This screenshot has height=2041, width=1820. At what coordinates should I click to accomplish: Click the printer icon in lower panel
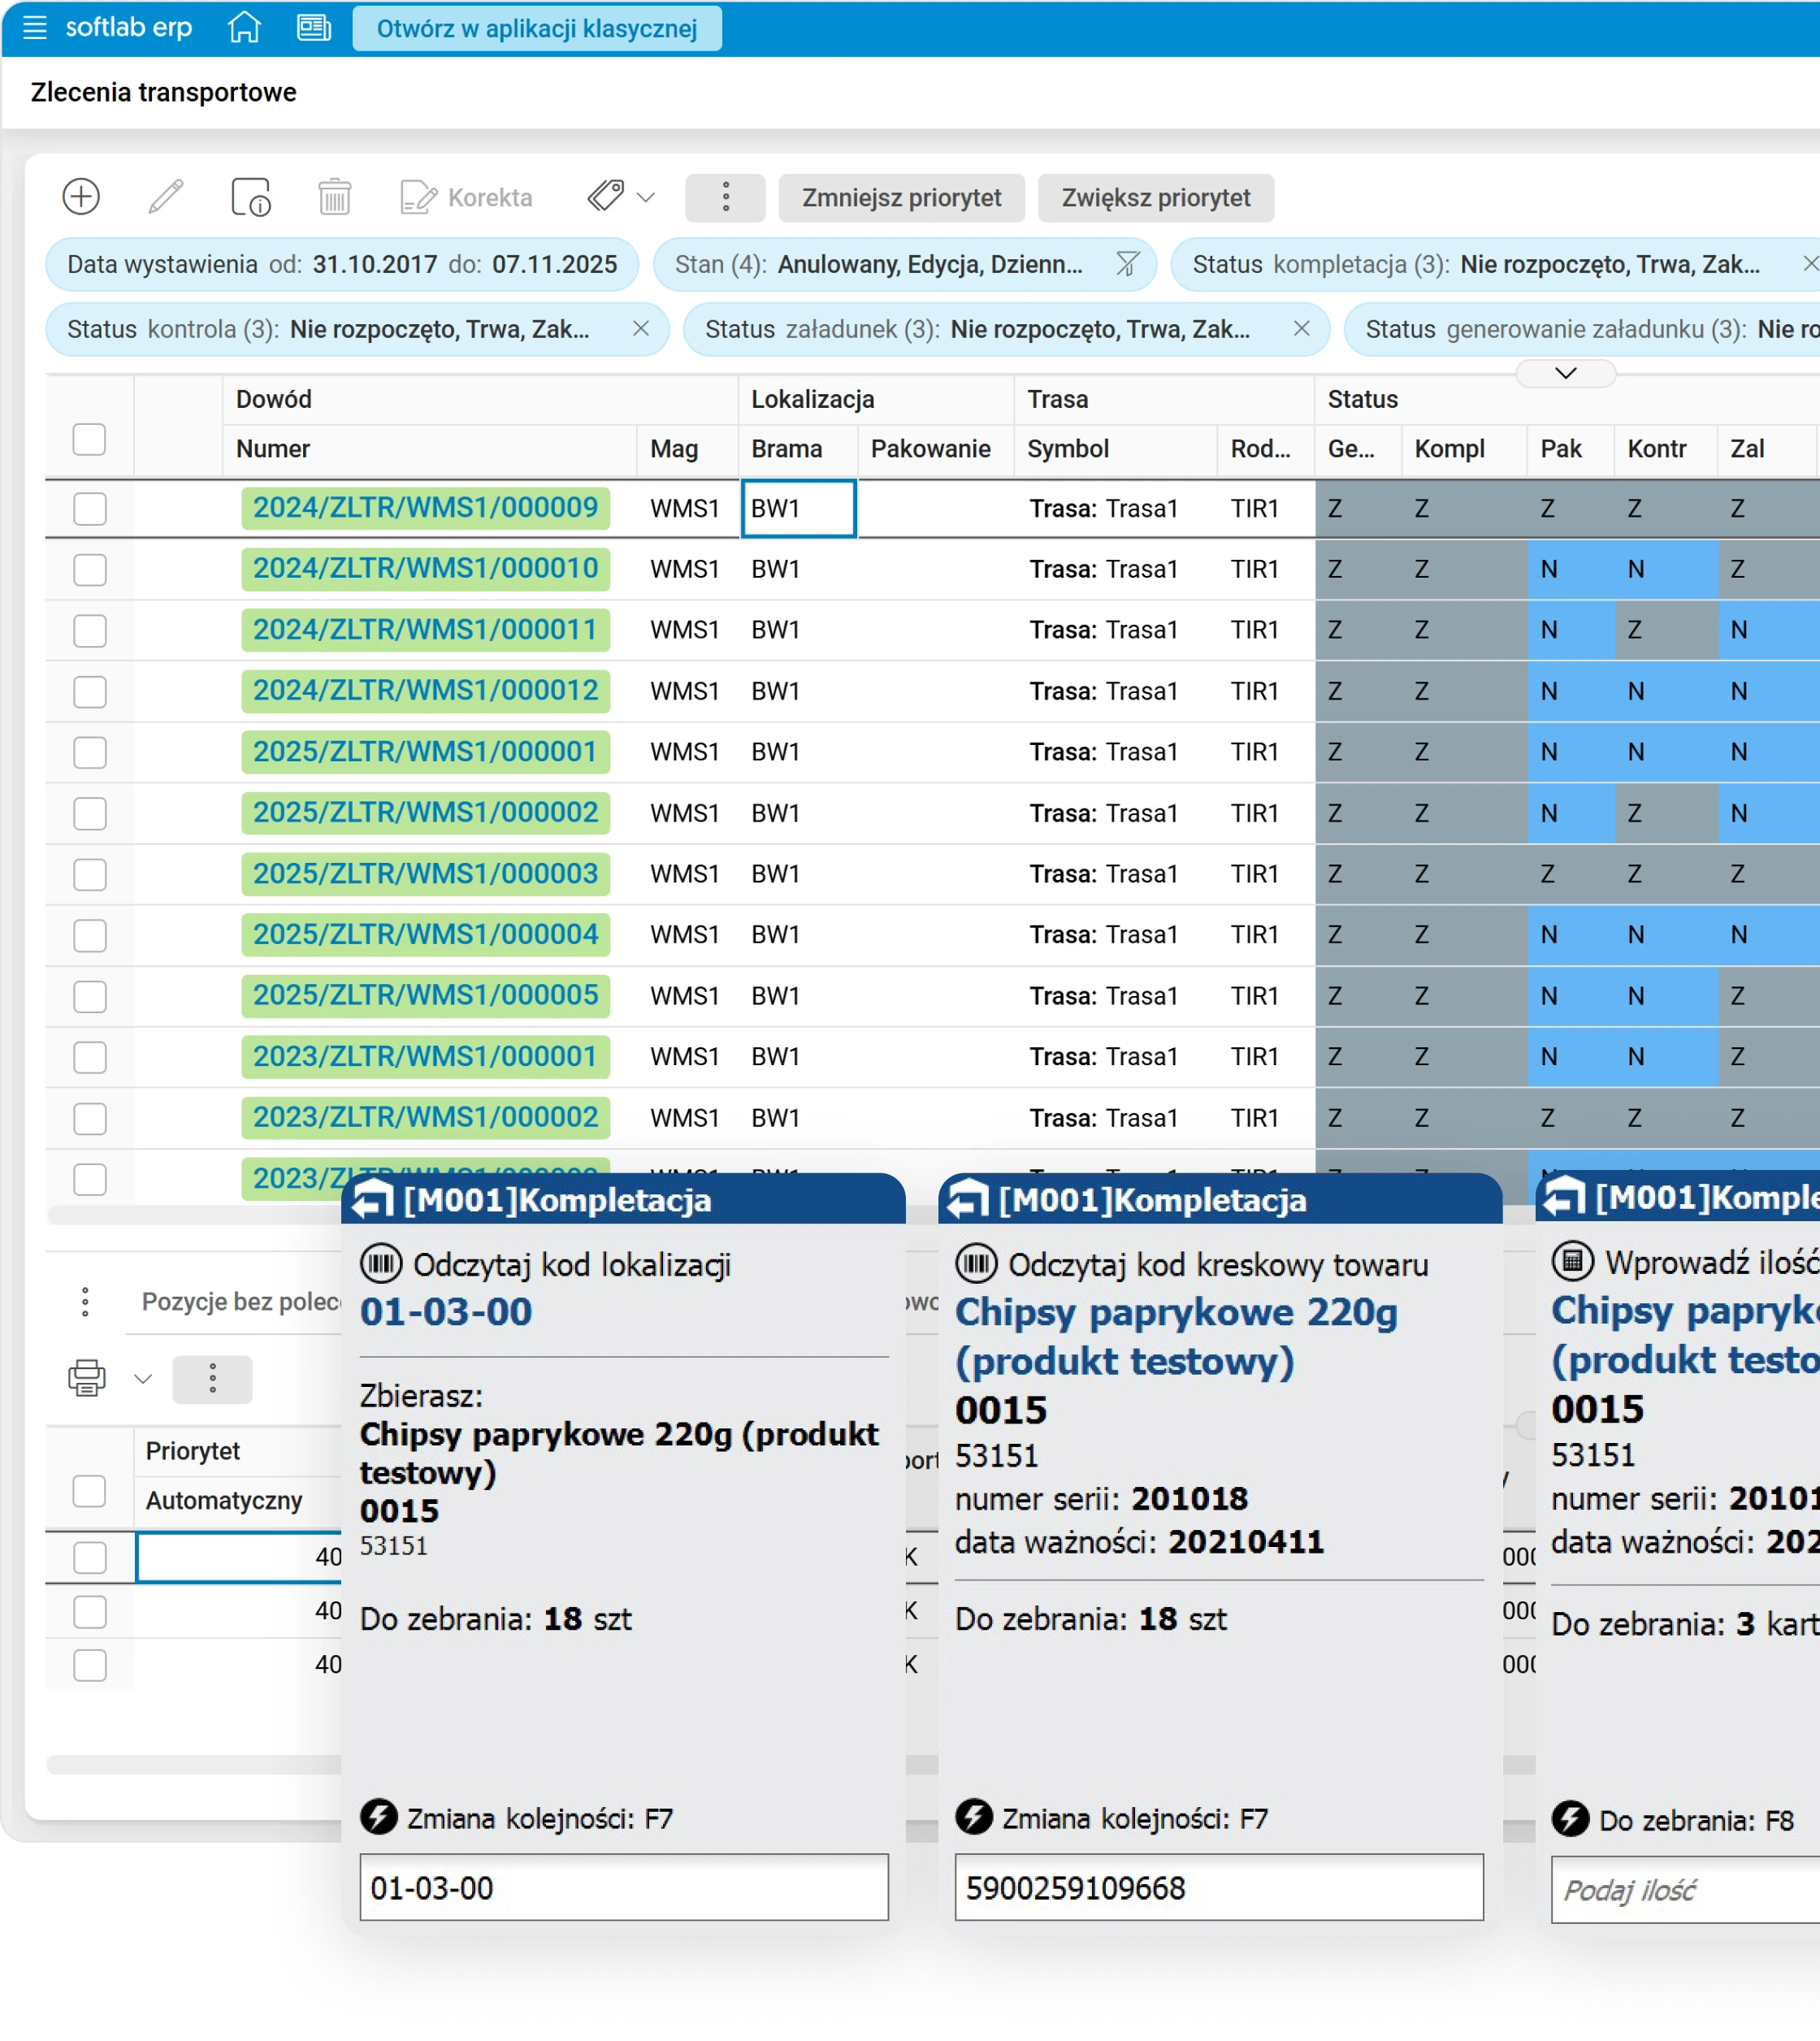[87, 1378]
